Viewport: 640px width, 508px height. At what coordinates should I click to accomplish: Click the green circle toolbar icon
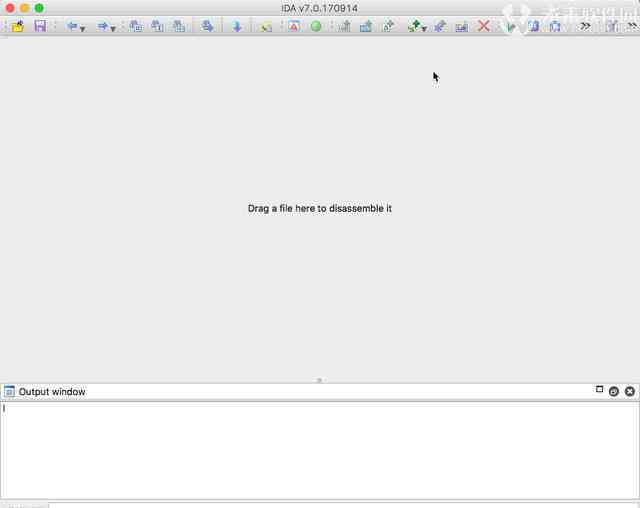point(316,27)
